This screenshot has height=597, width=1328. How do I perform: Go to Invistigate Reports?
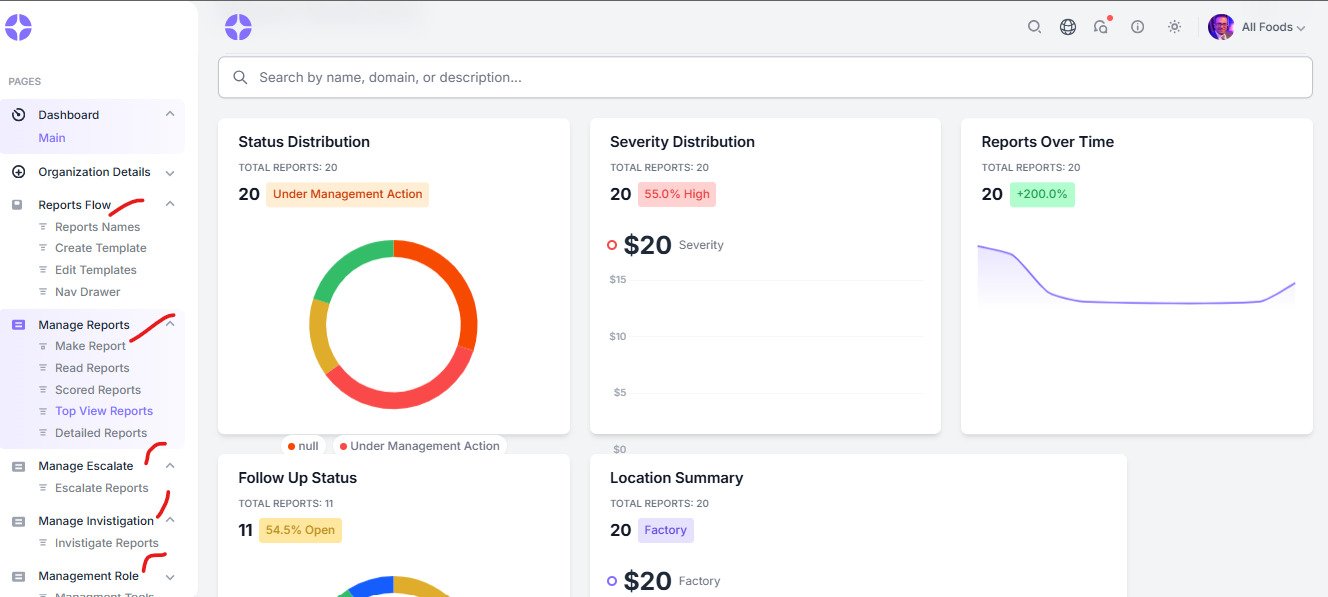coord(107,543)
